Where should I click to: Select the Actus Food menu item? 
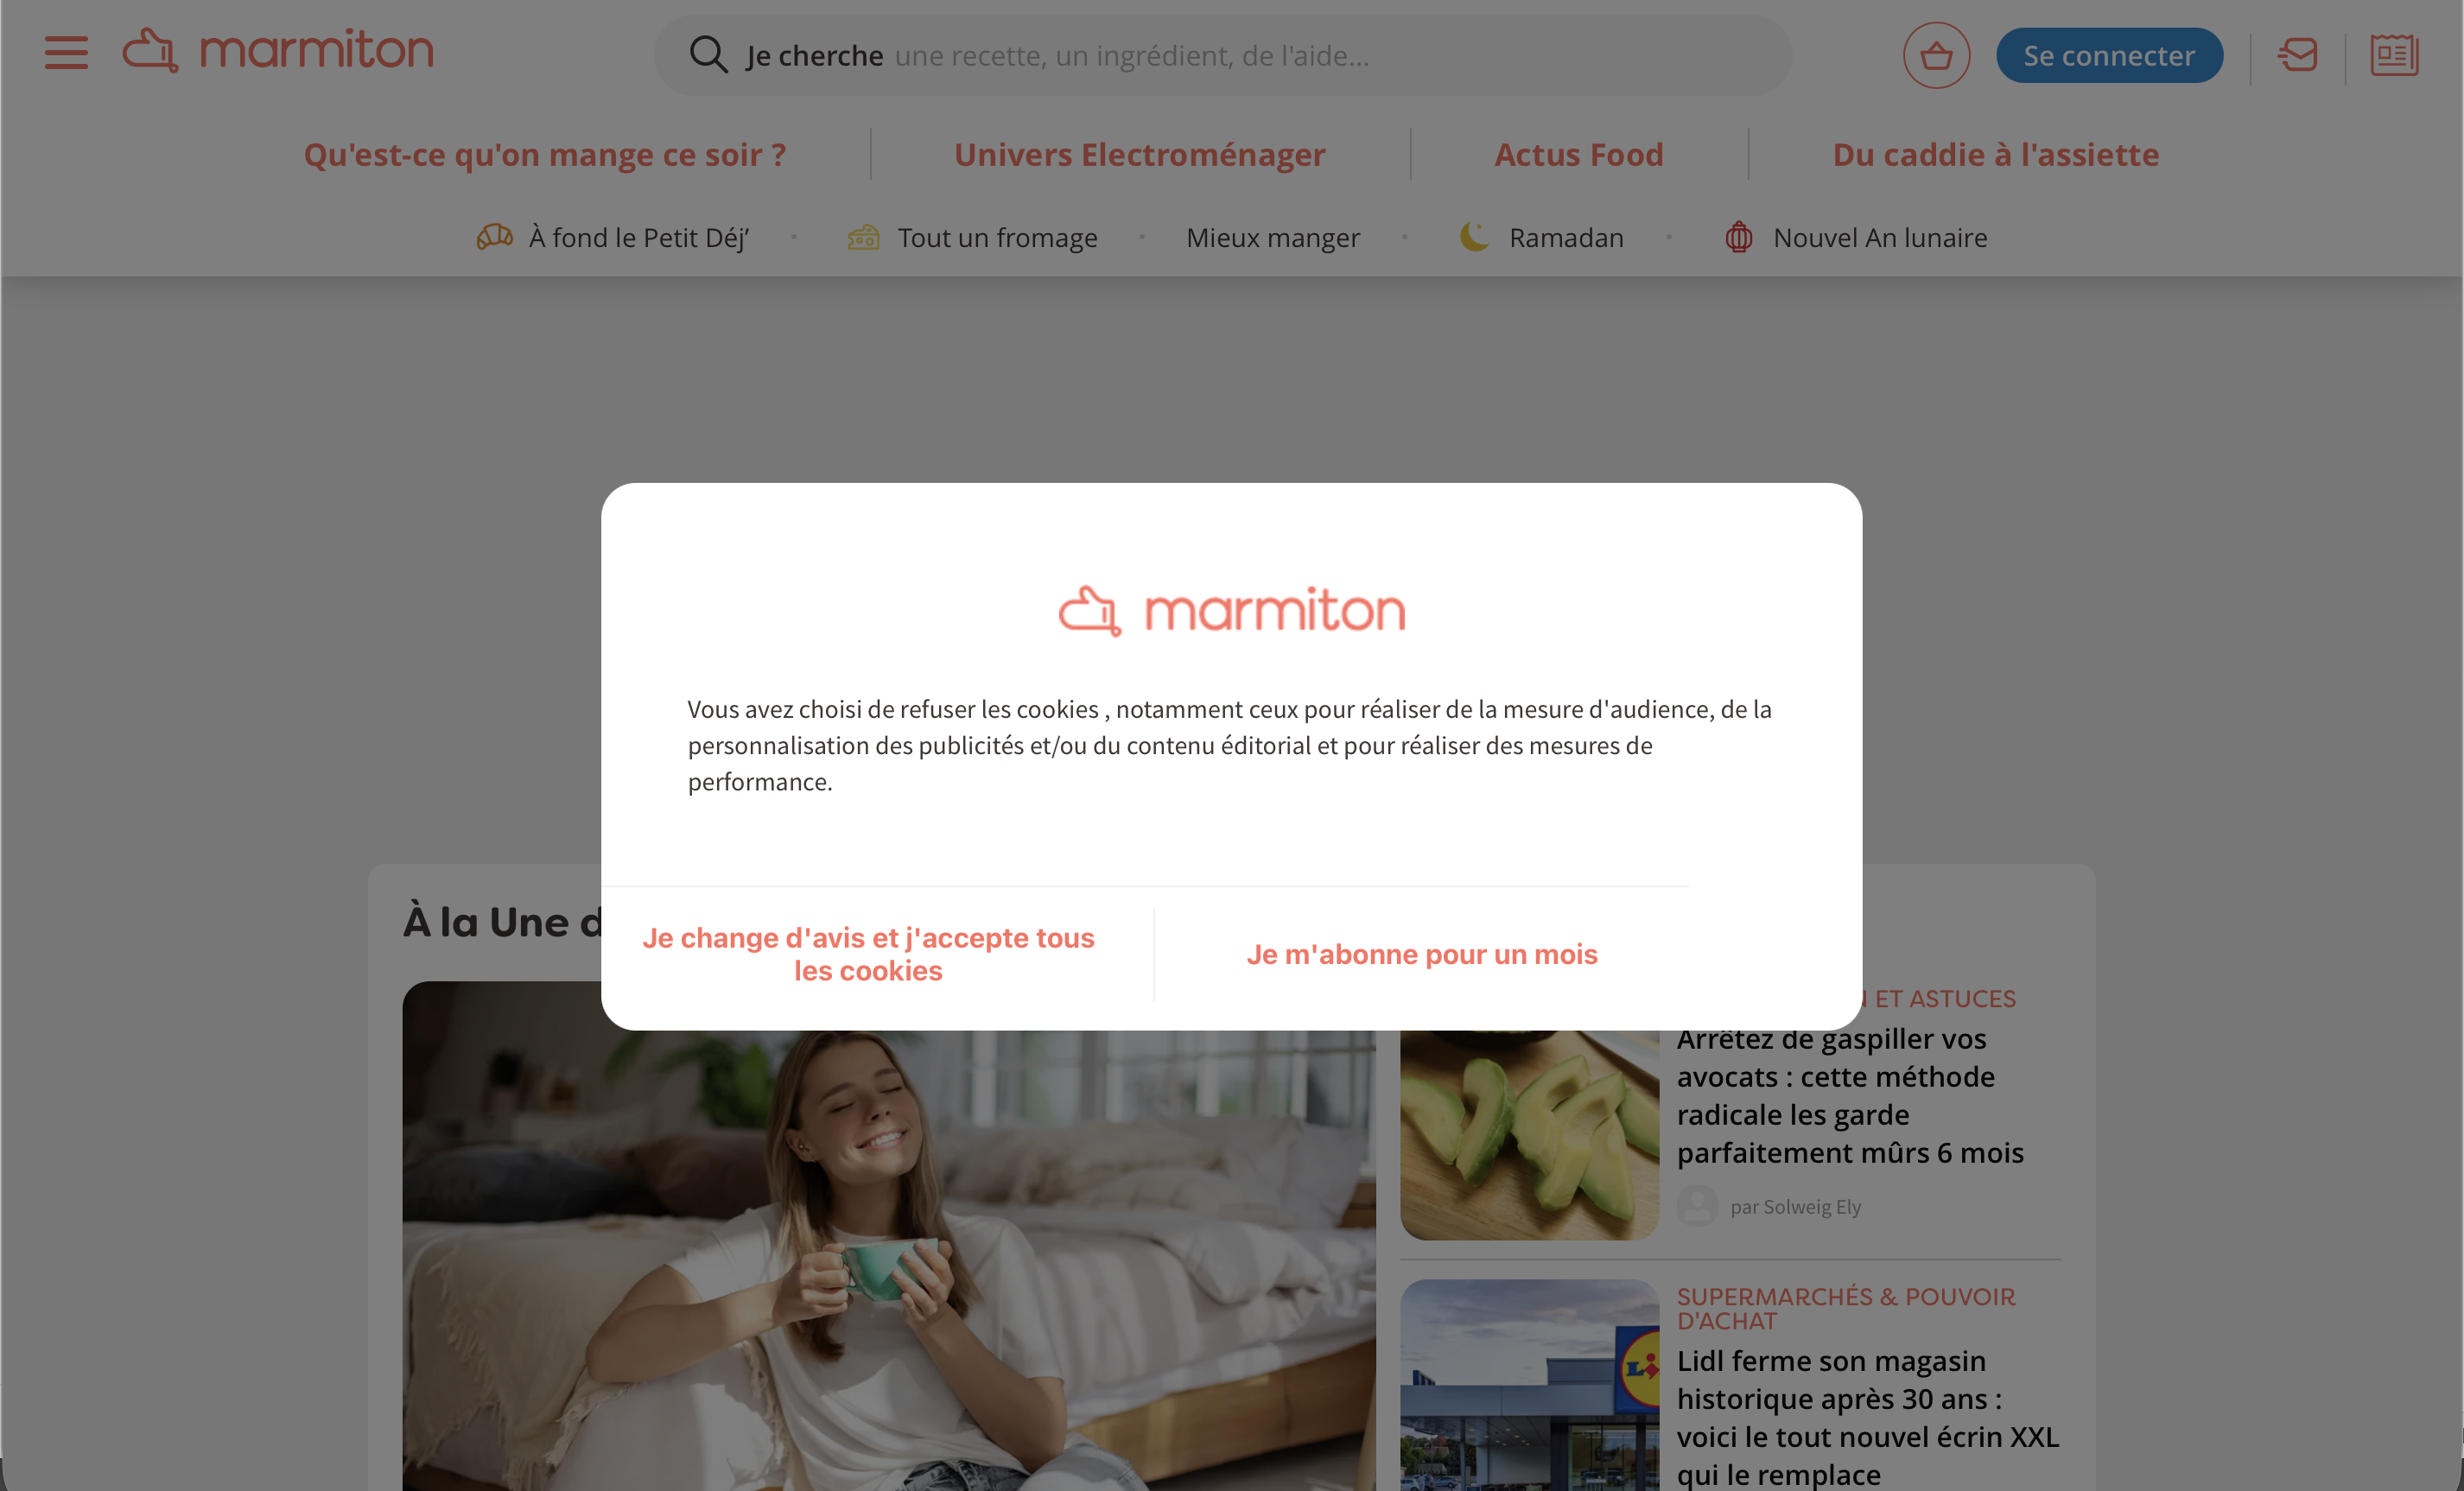point(1578,154)
